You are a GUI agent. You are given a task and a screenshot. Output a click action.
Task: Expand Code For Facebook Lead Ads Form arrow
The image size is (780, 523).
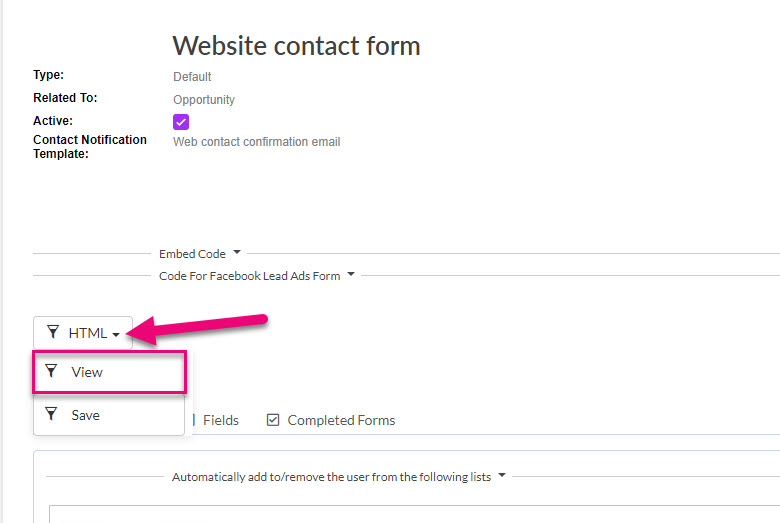pyautogui.click(x=351, y=274)
